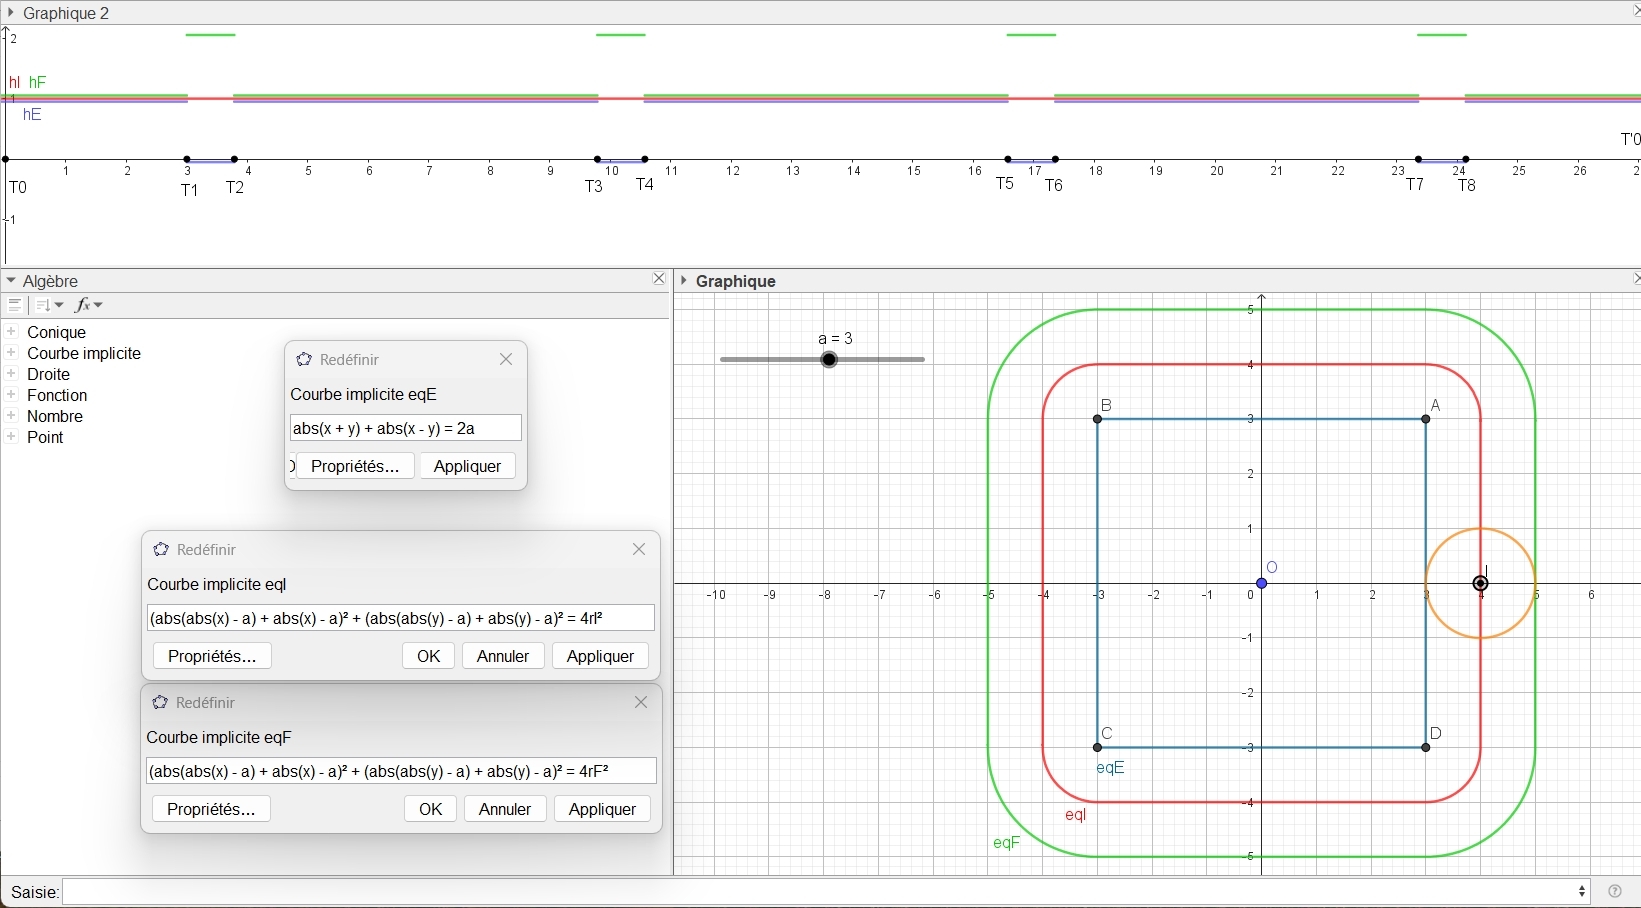
Task: Open the fx description style dropdown
Action: coord(90,306)
